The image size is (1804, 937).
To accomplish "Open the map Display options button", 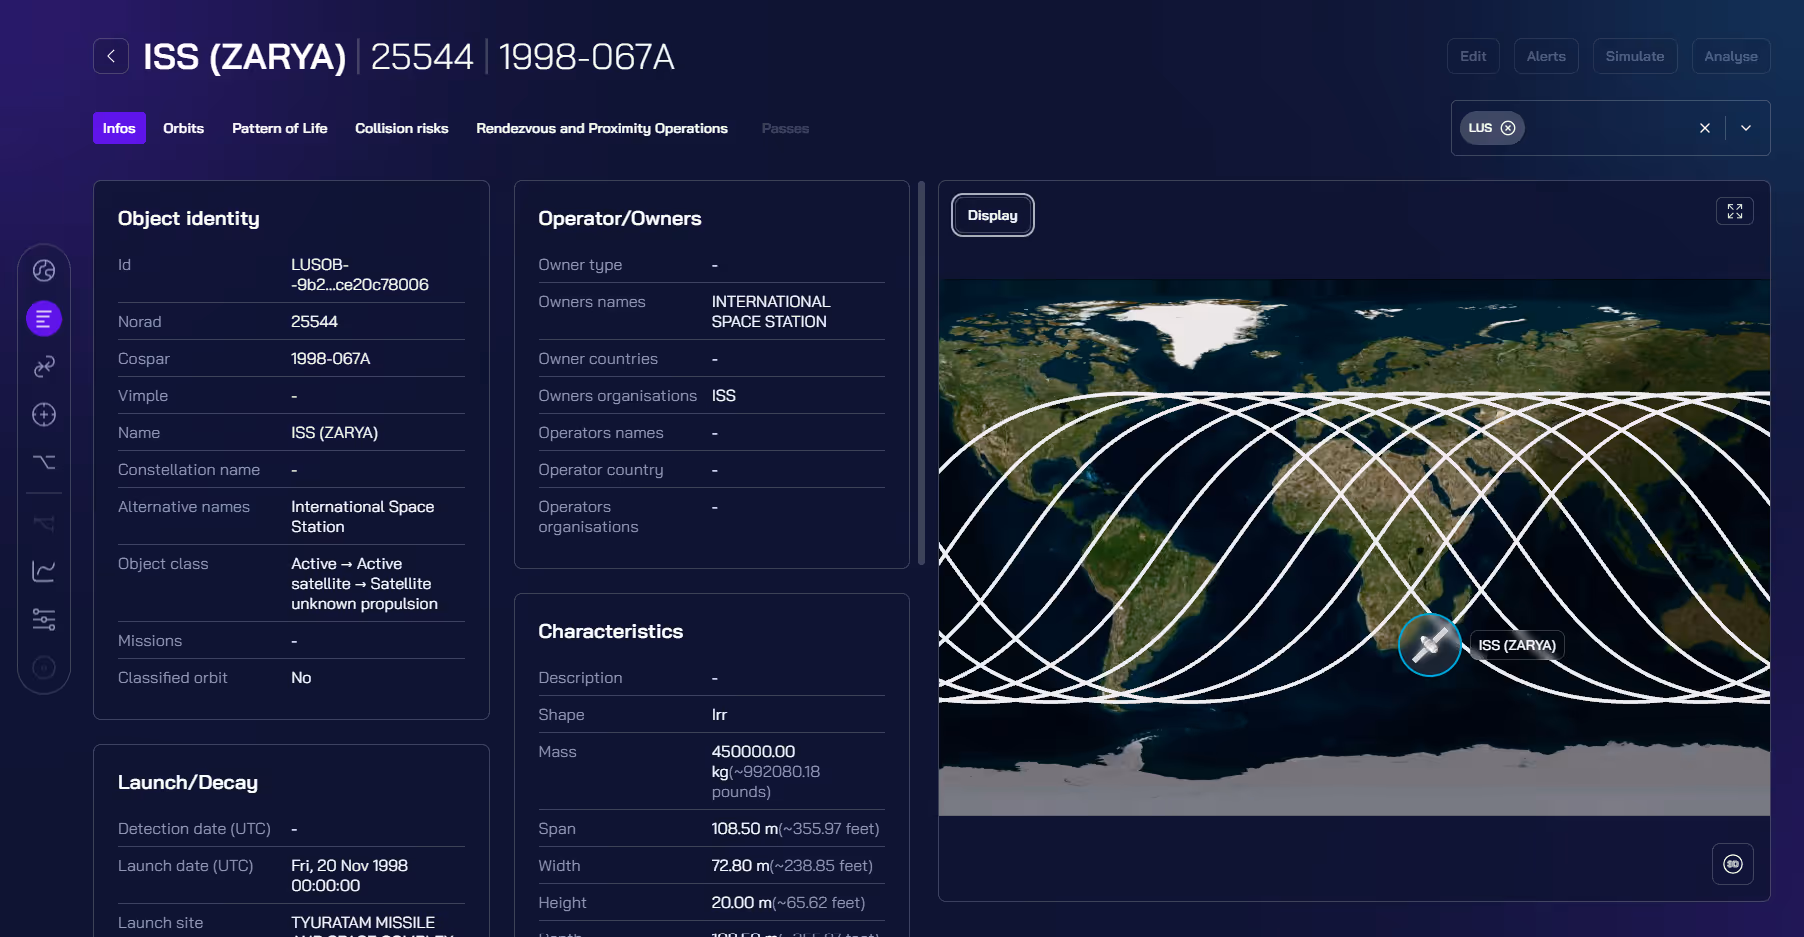I will (992, 215).
